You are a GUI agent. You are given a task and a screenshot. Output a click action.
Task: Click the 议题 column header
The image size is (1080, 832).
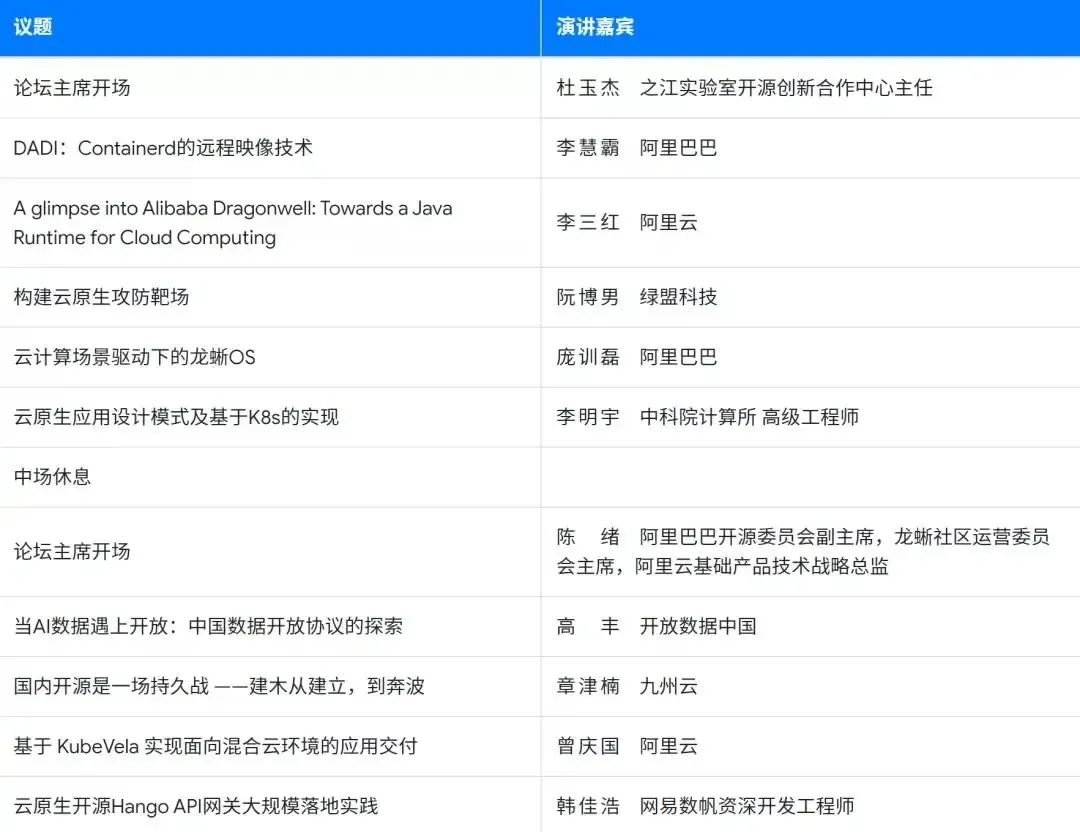270,28
